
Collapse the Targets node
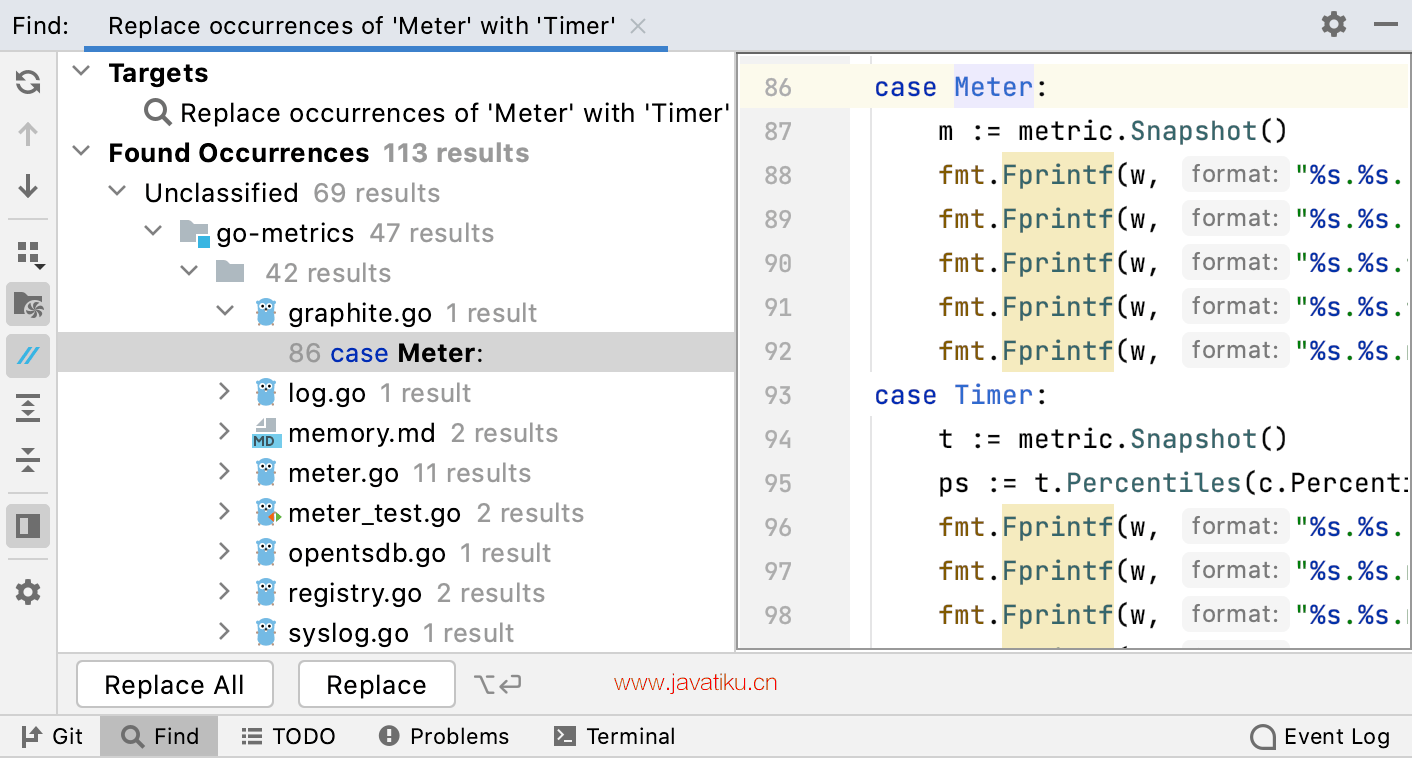click(83, 72)
